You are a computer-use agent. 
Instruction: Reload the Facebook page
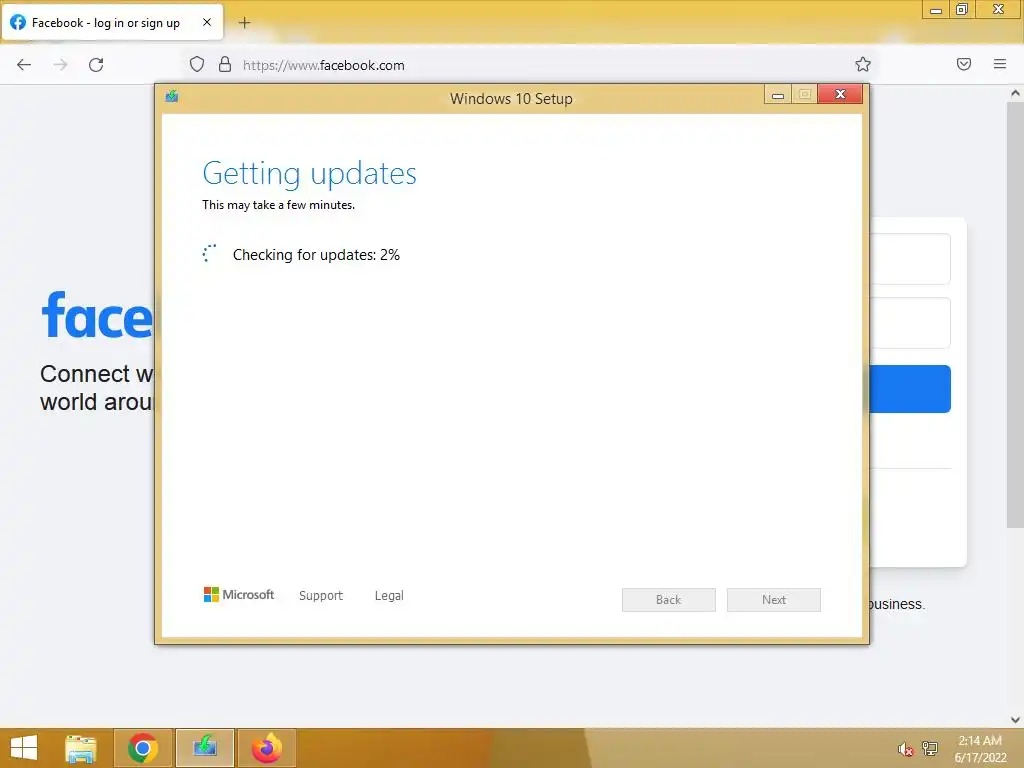point(96,65)
